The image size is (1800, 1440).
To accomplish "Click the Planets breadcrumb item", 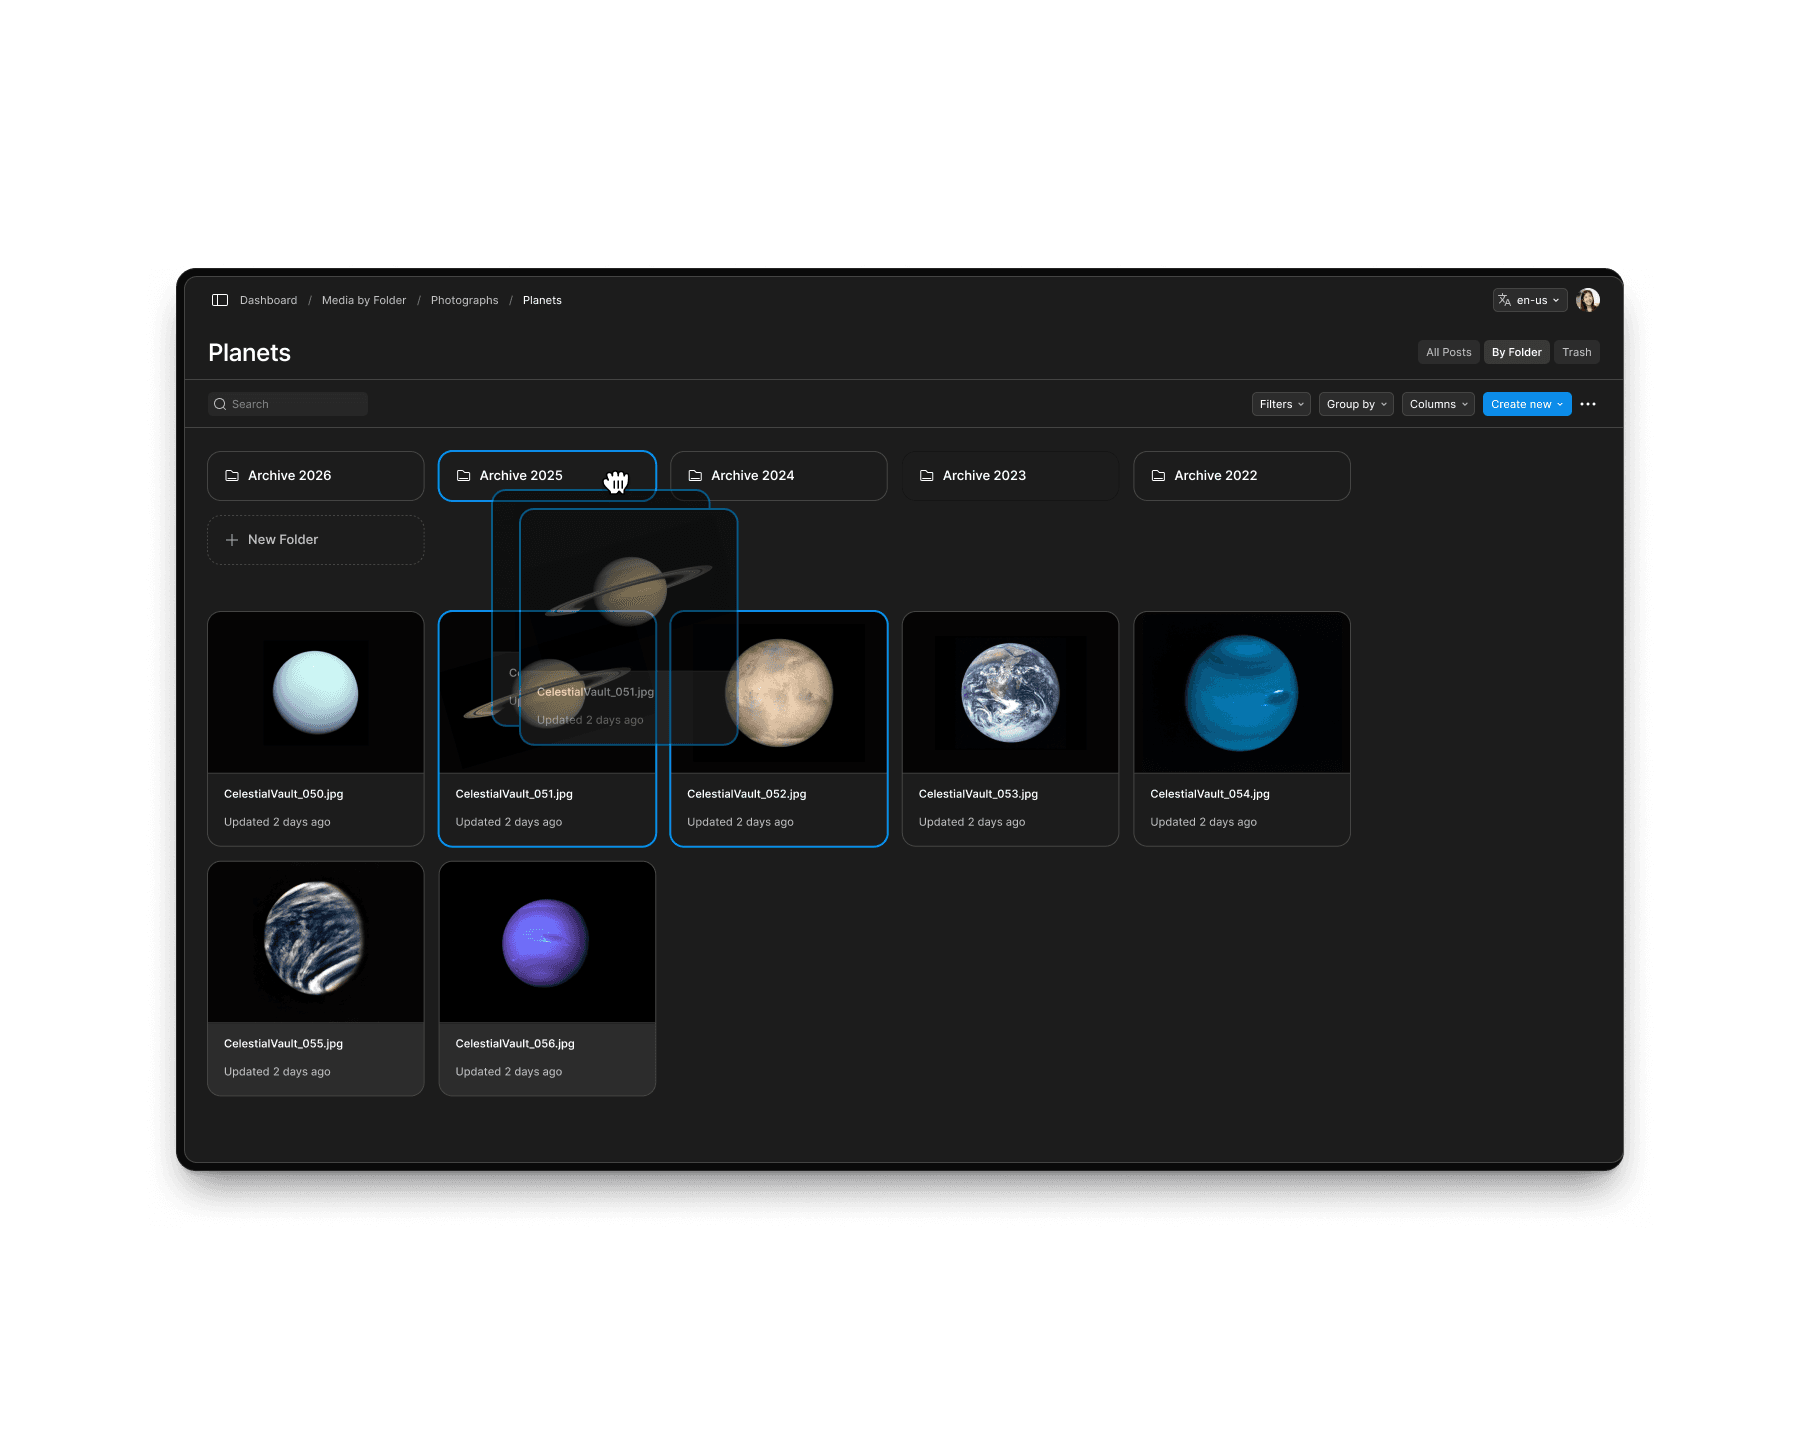I will coord(542,300).
